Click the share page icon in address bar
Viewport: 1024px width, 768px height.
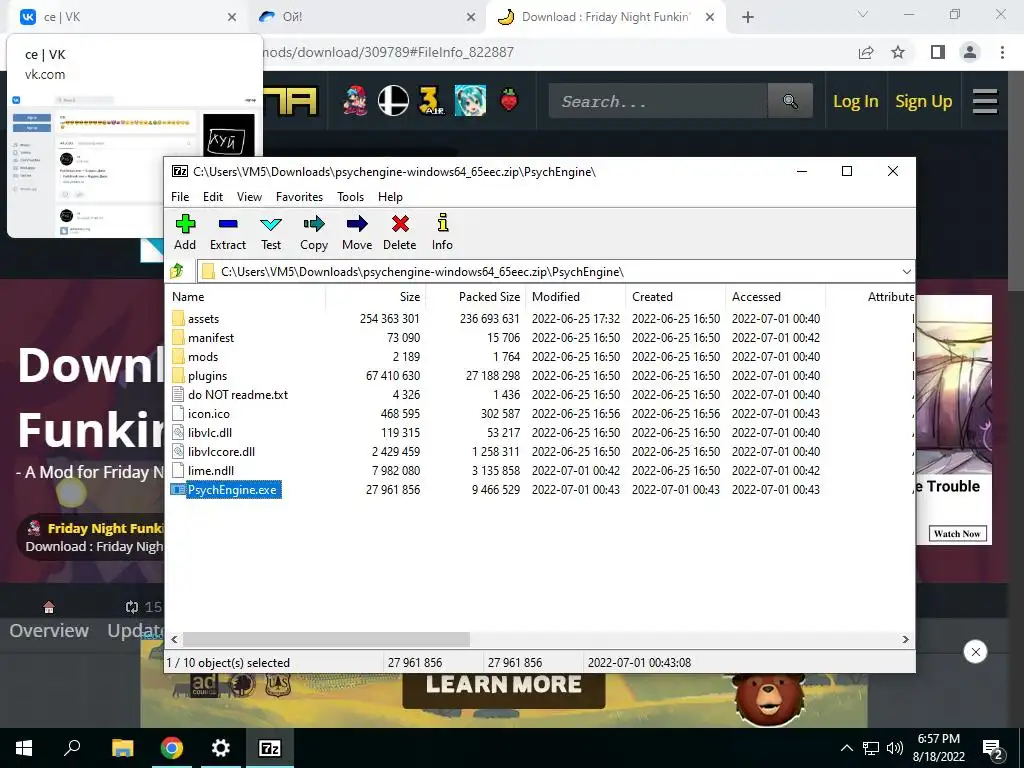click(866, 52)
